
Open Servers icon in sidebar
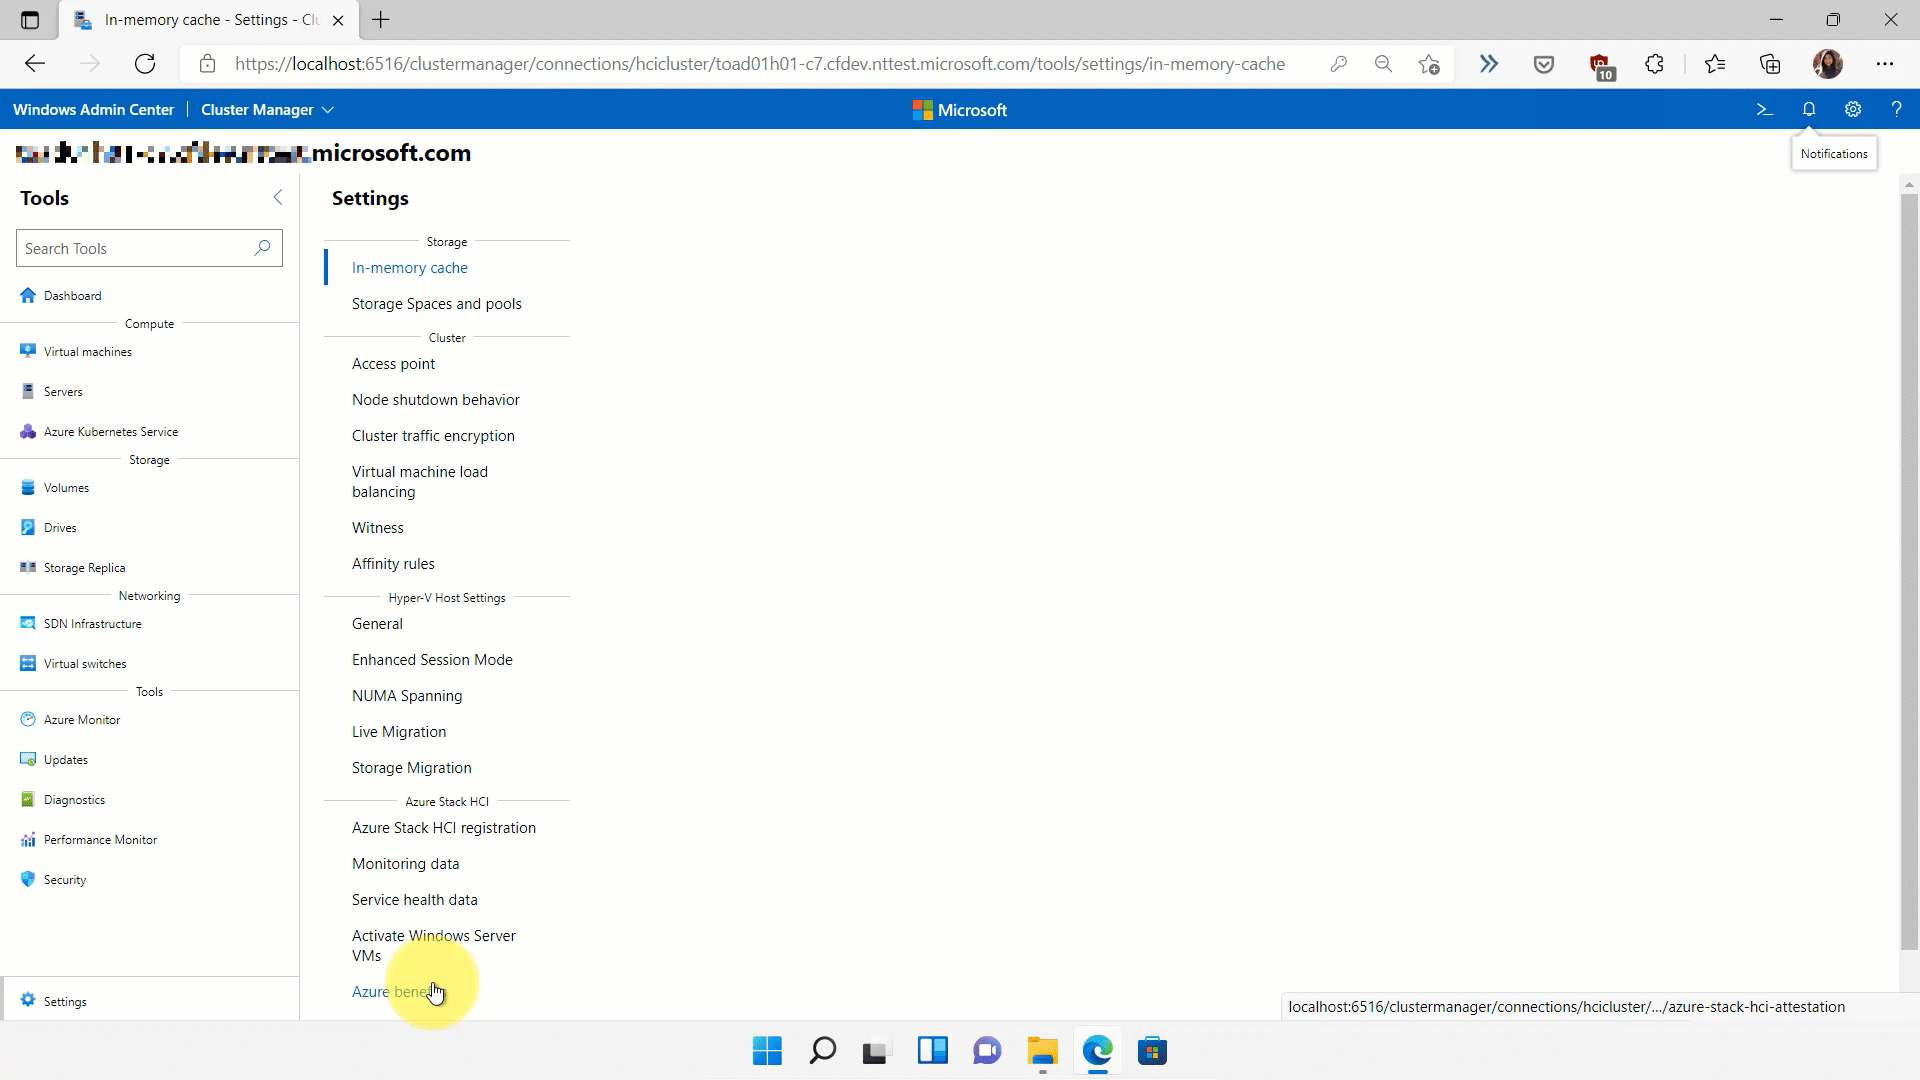tap(29, 390)
